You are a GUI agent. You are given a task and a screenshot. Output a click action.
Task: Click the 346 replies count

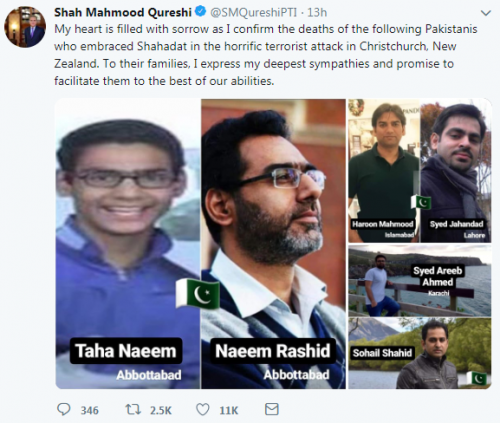89,410
